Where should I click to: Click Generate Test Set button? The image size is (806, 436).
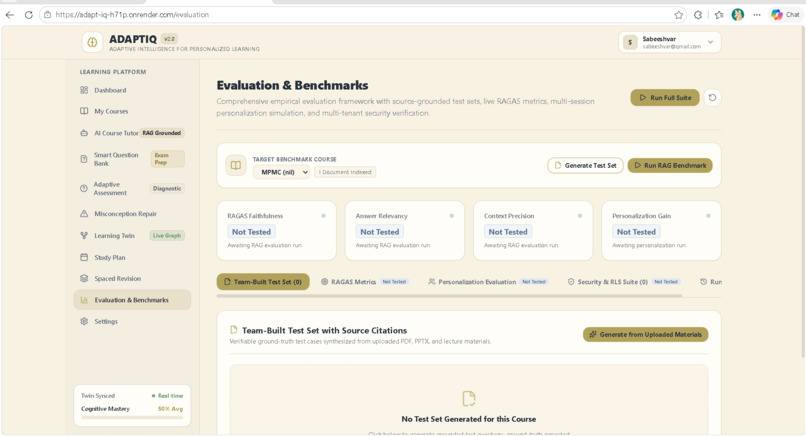coord(585,166)
